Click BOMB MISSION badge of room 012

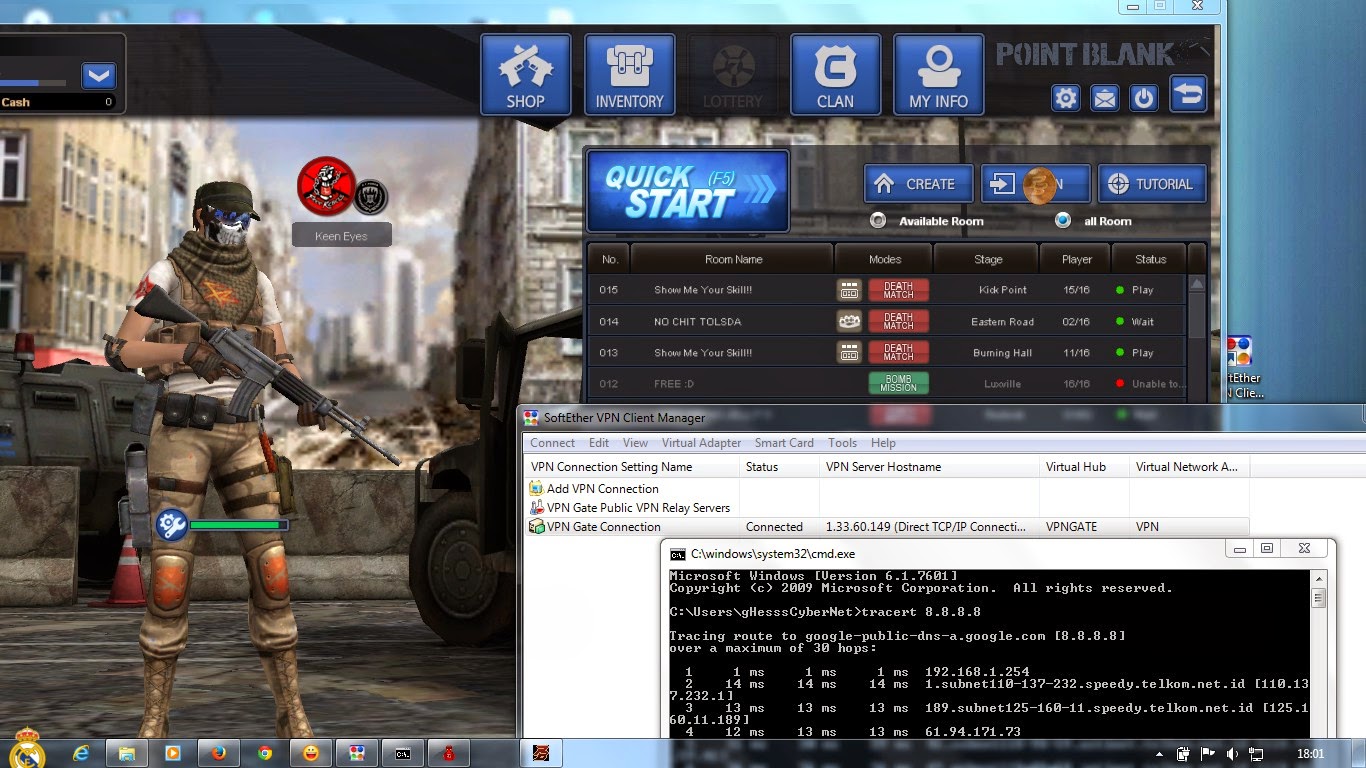(x=898, y=383)
